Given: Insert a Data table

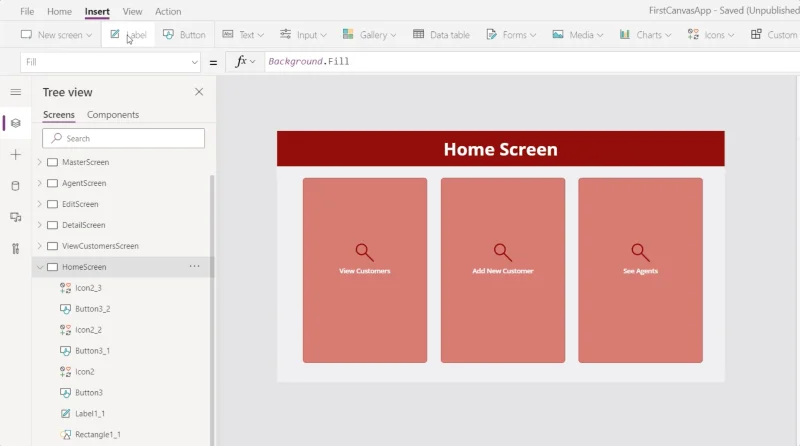Looking at the screenshot, I should coord(441,35).
